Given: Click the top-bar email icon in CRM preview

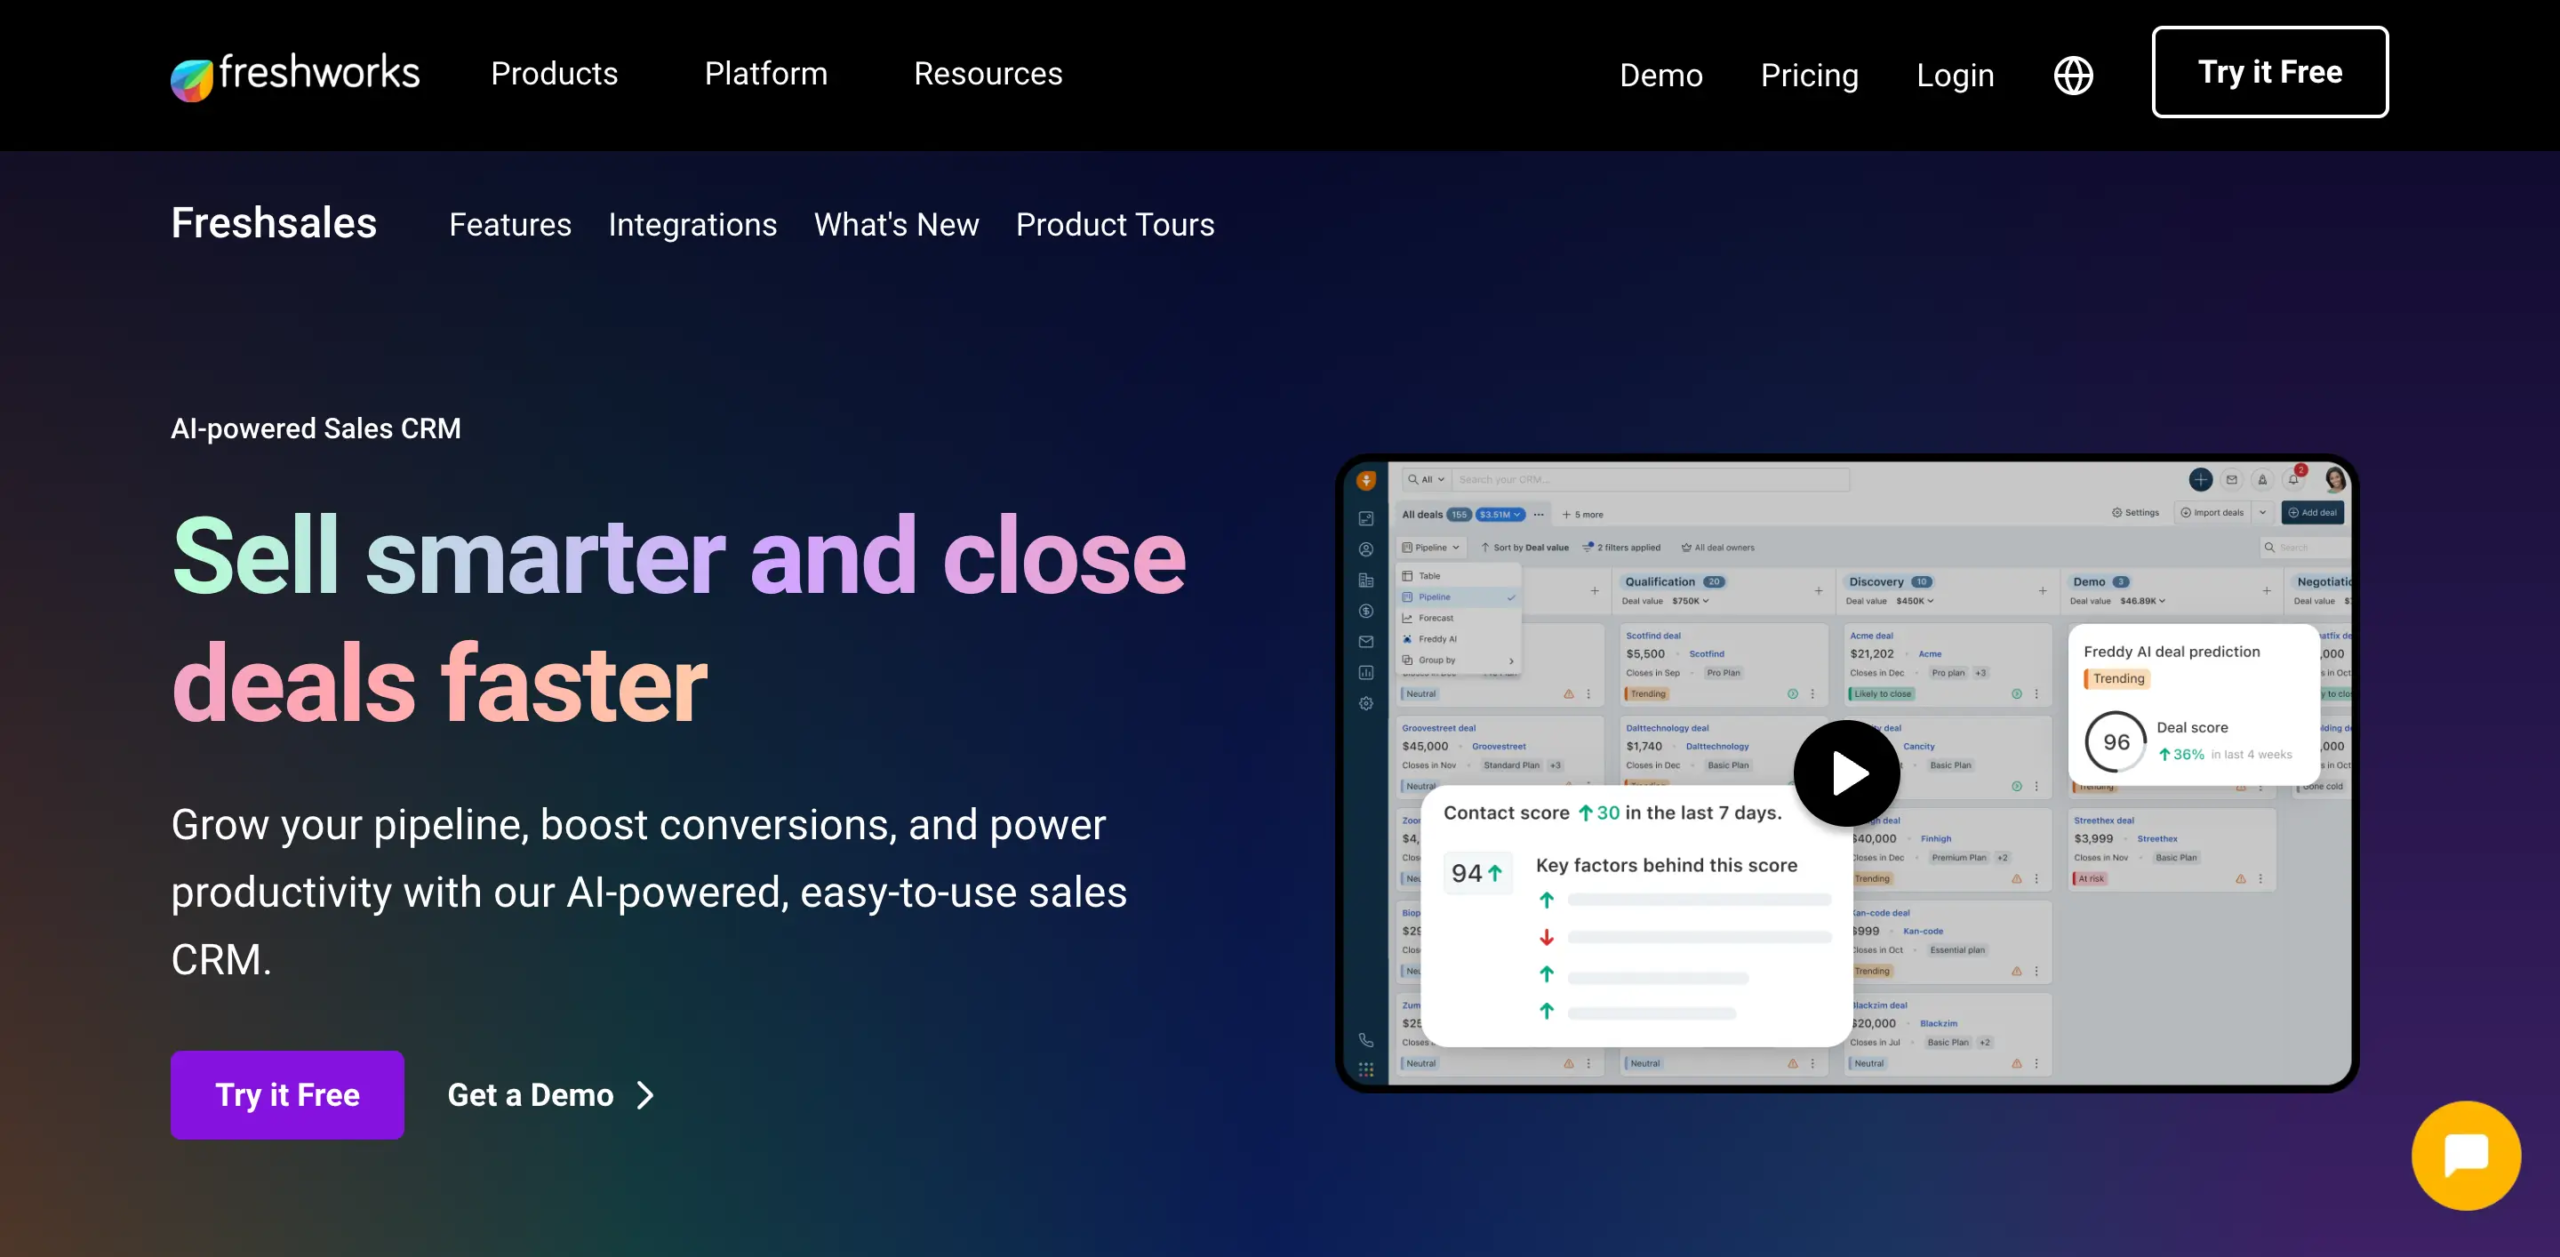Looking at the screenshot, I should point(2231,480).
